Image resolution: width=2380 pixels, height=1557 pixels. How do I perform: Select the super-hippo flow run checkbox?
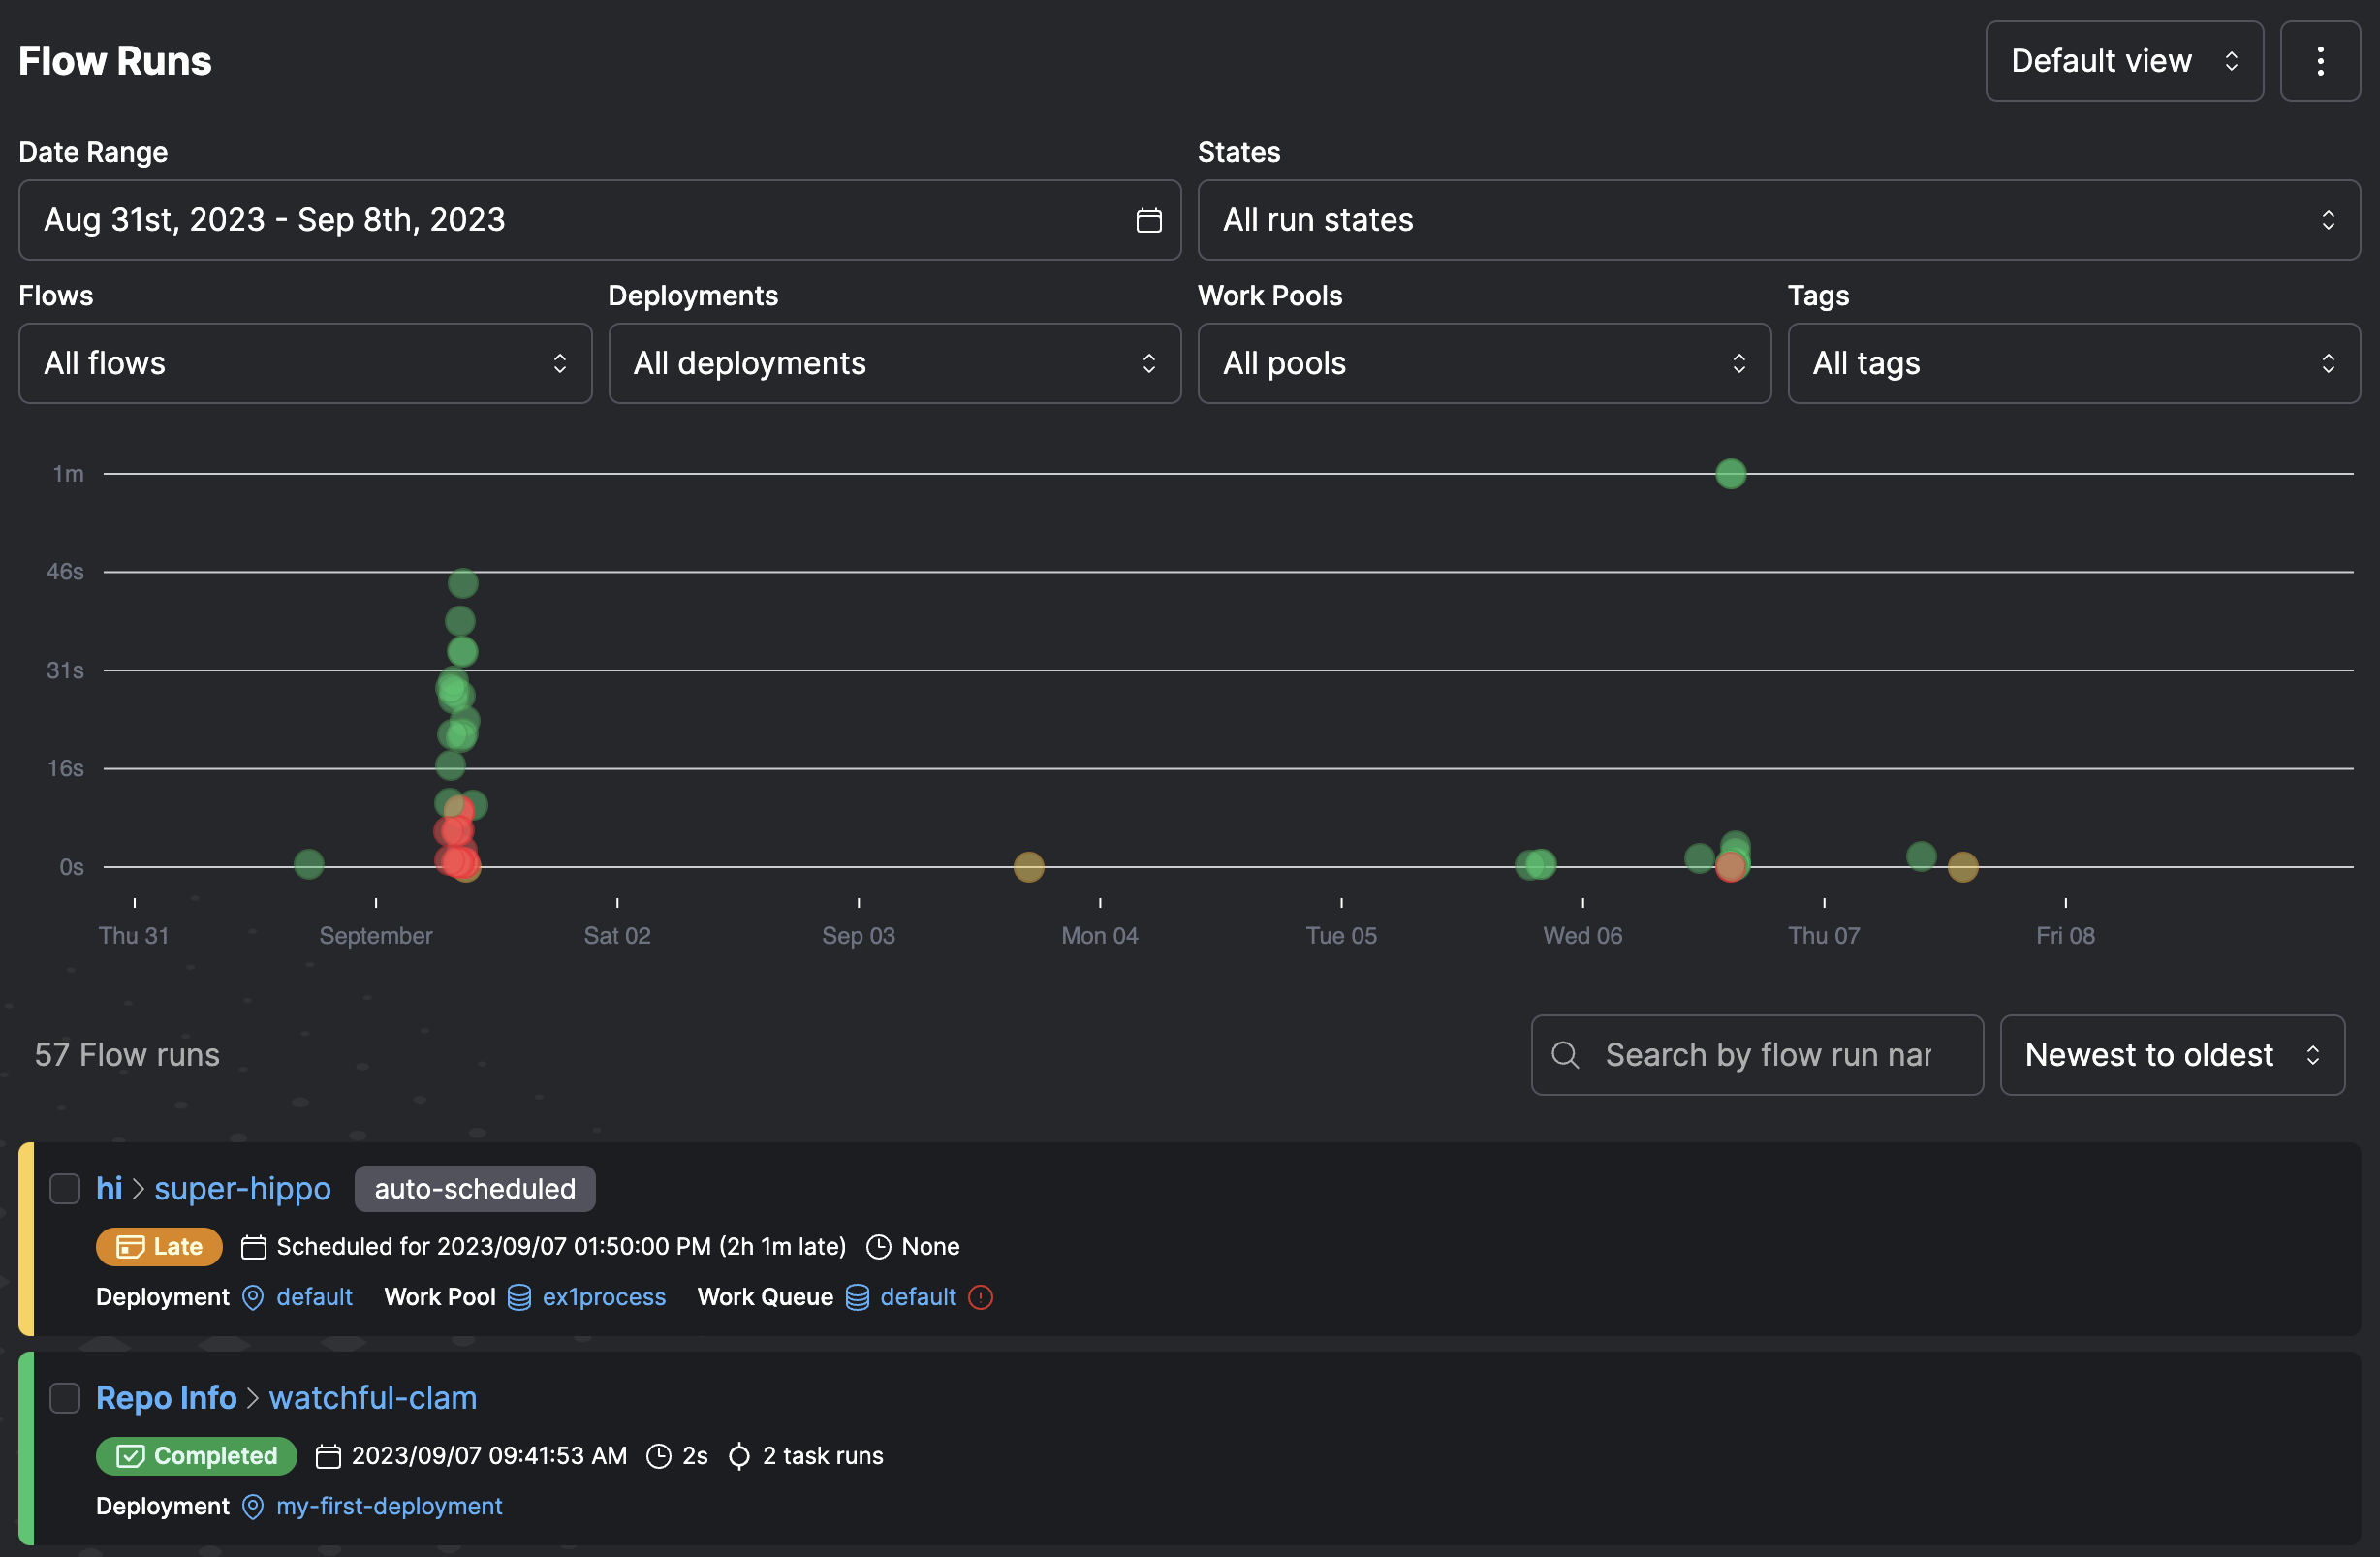[65, 1189]
